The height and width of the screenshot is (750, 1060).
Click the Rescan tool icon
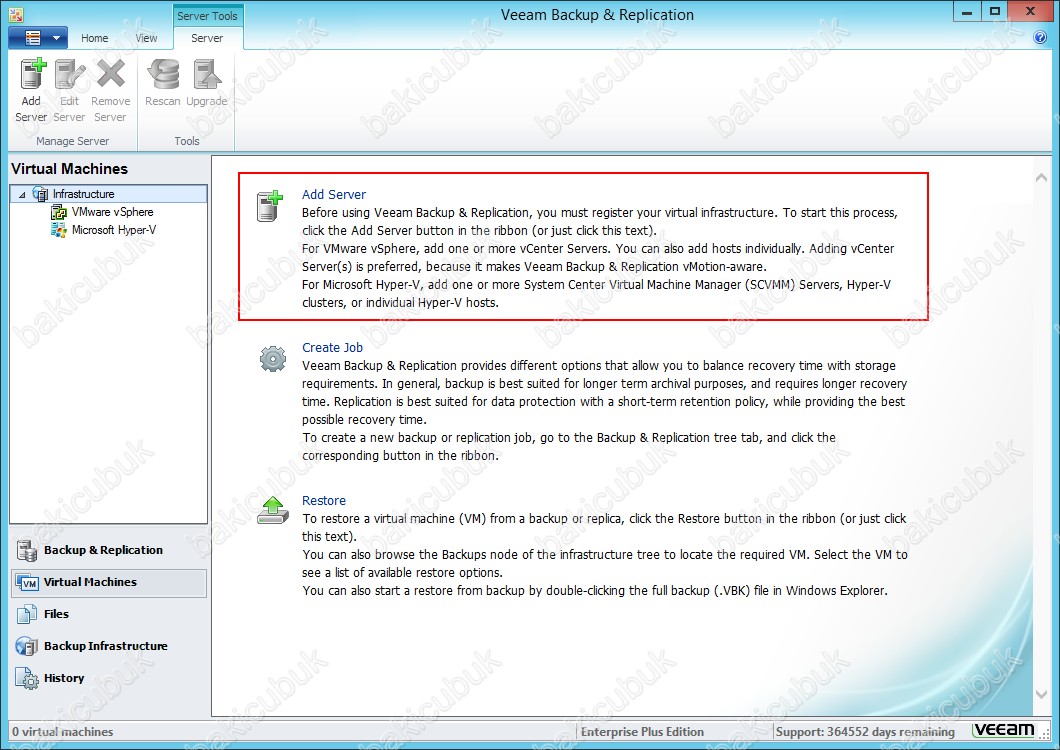point(163,74)
